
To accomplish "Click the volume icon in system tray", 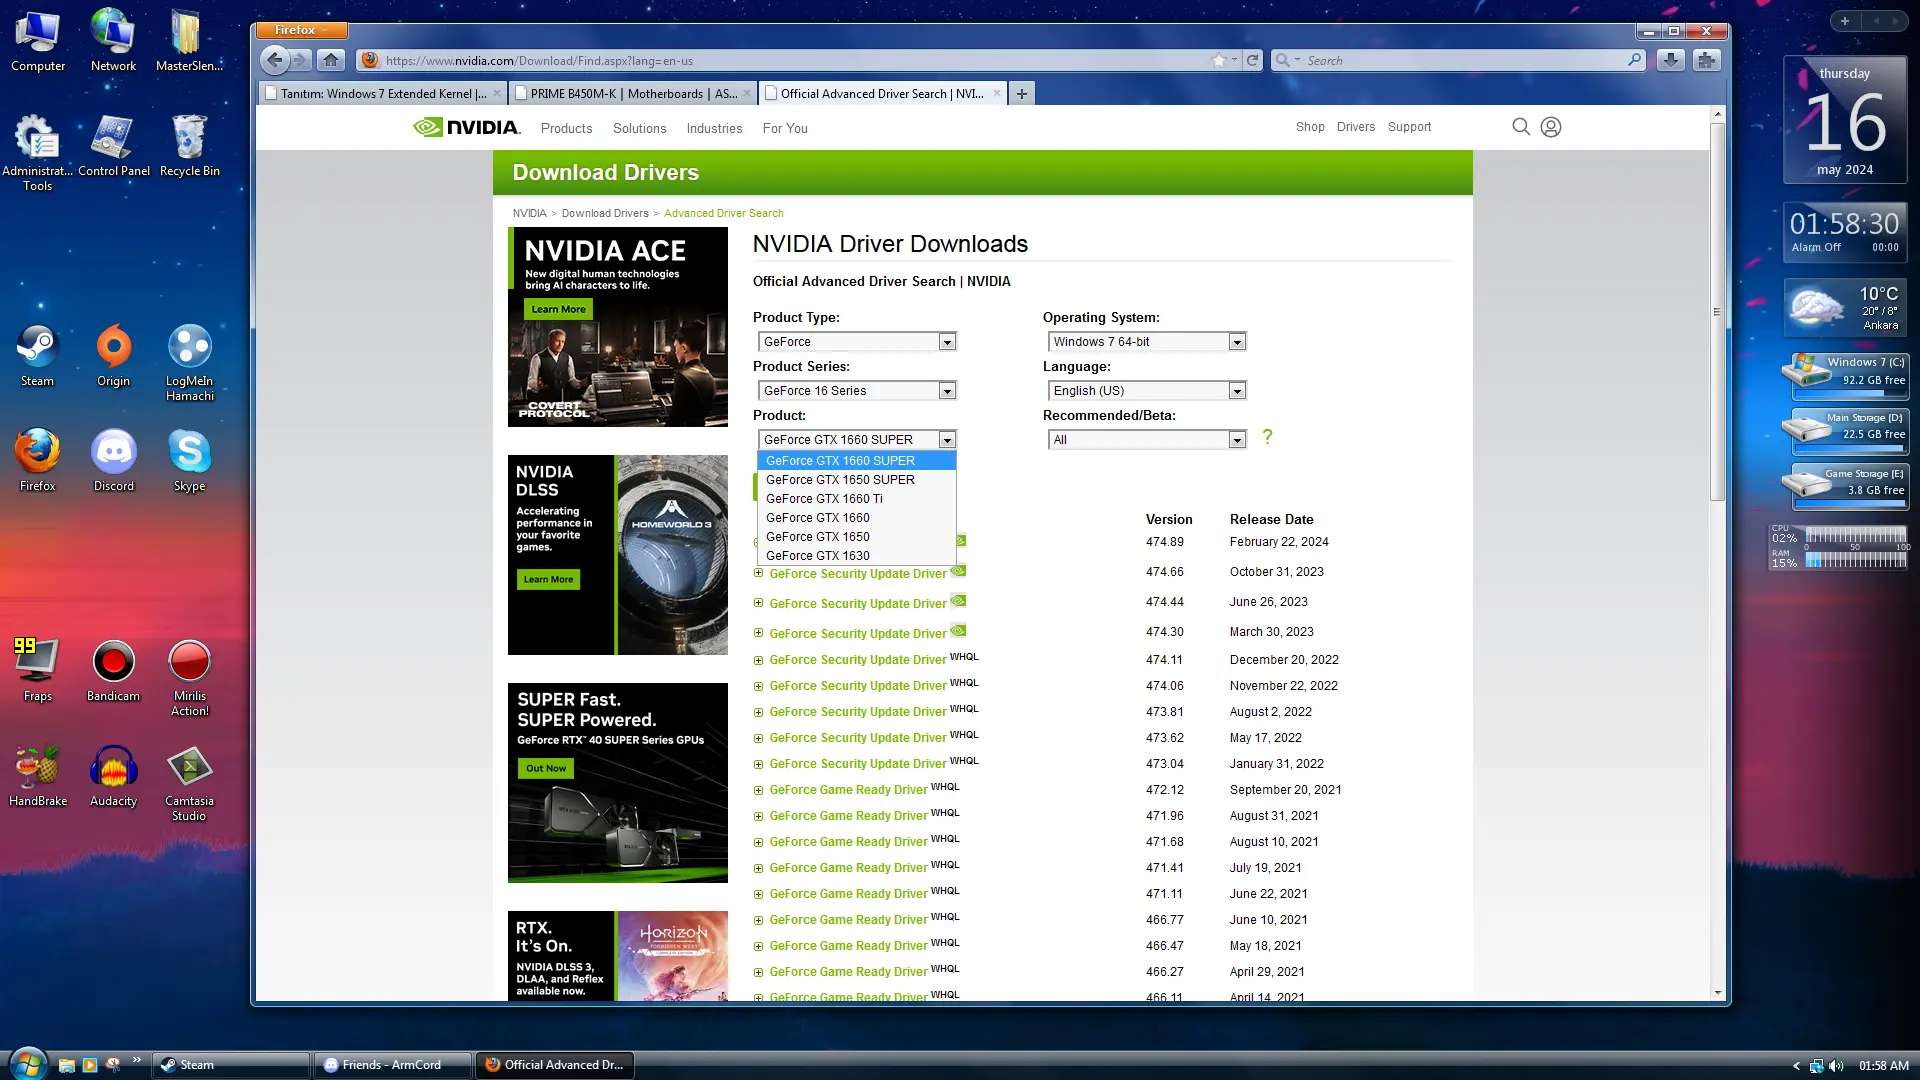I will (1836, 1066).
